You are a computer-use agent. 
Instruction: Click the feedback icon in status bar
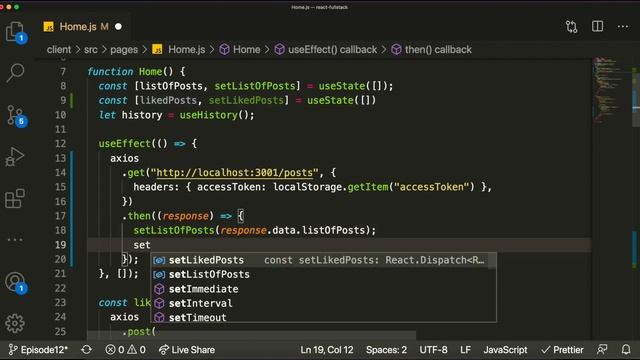tap(602, 350)
